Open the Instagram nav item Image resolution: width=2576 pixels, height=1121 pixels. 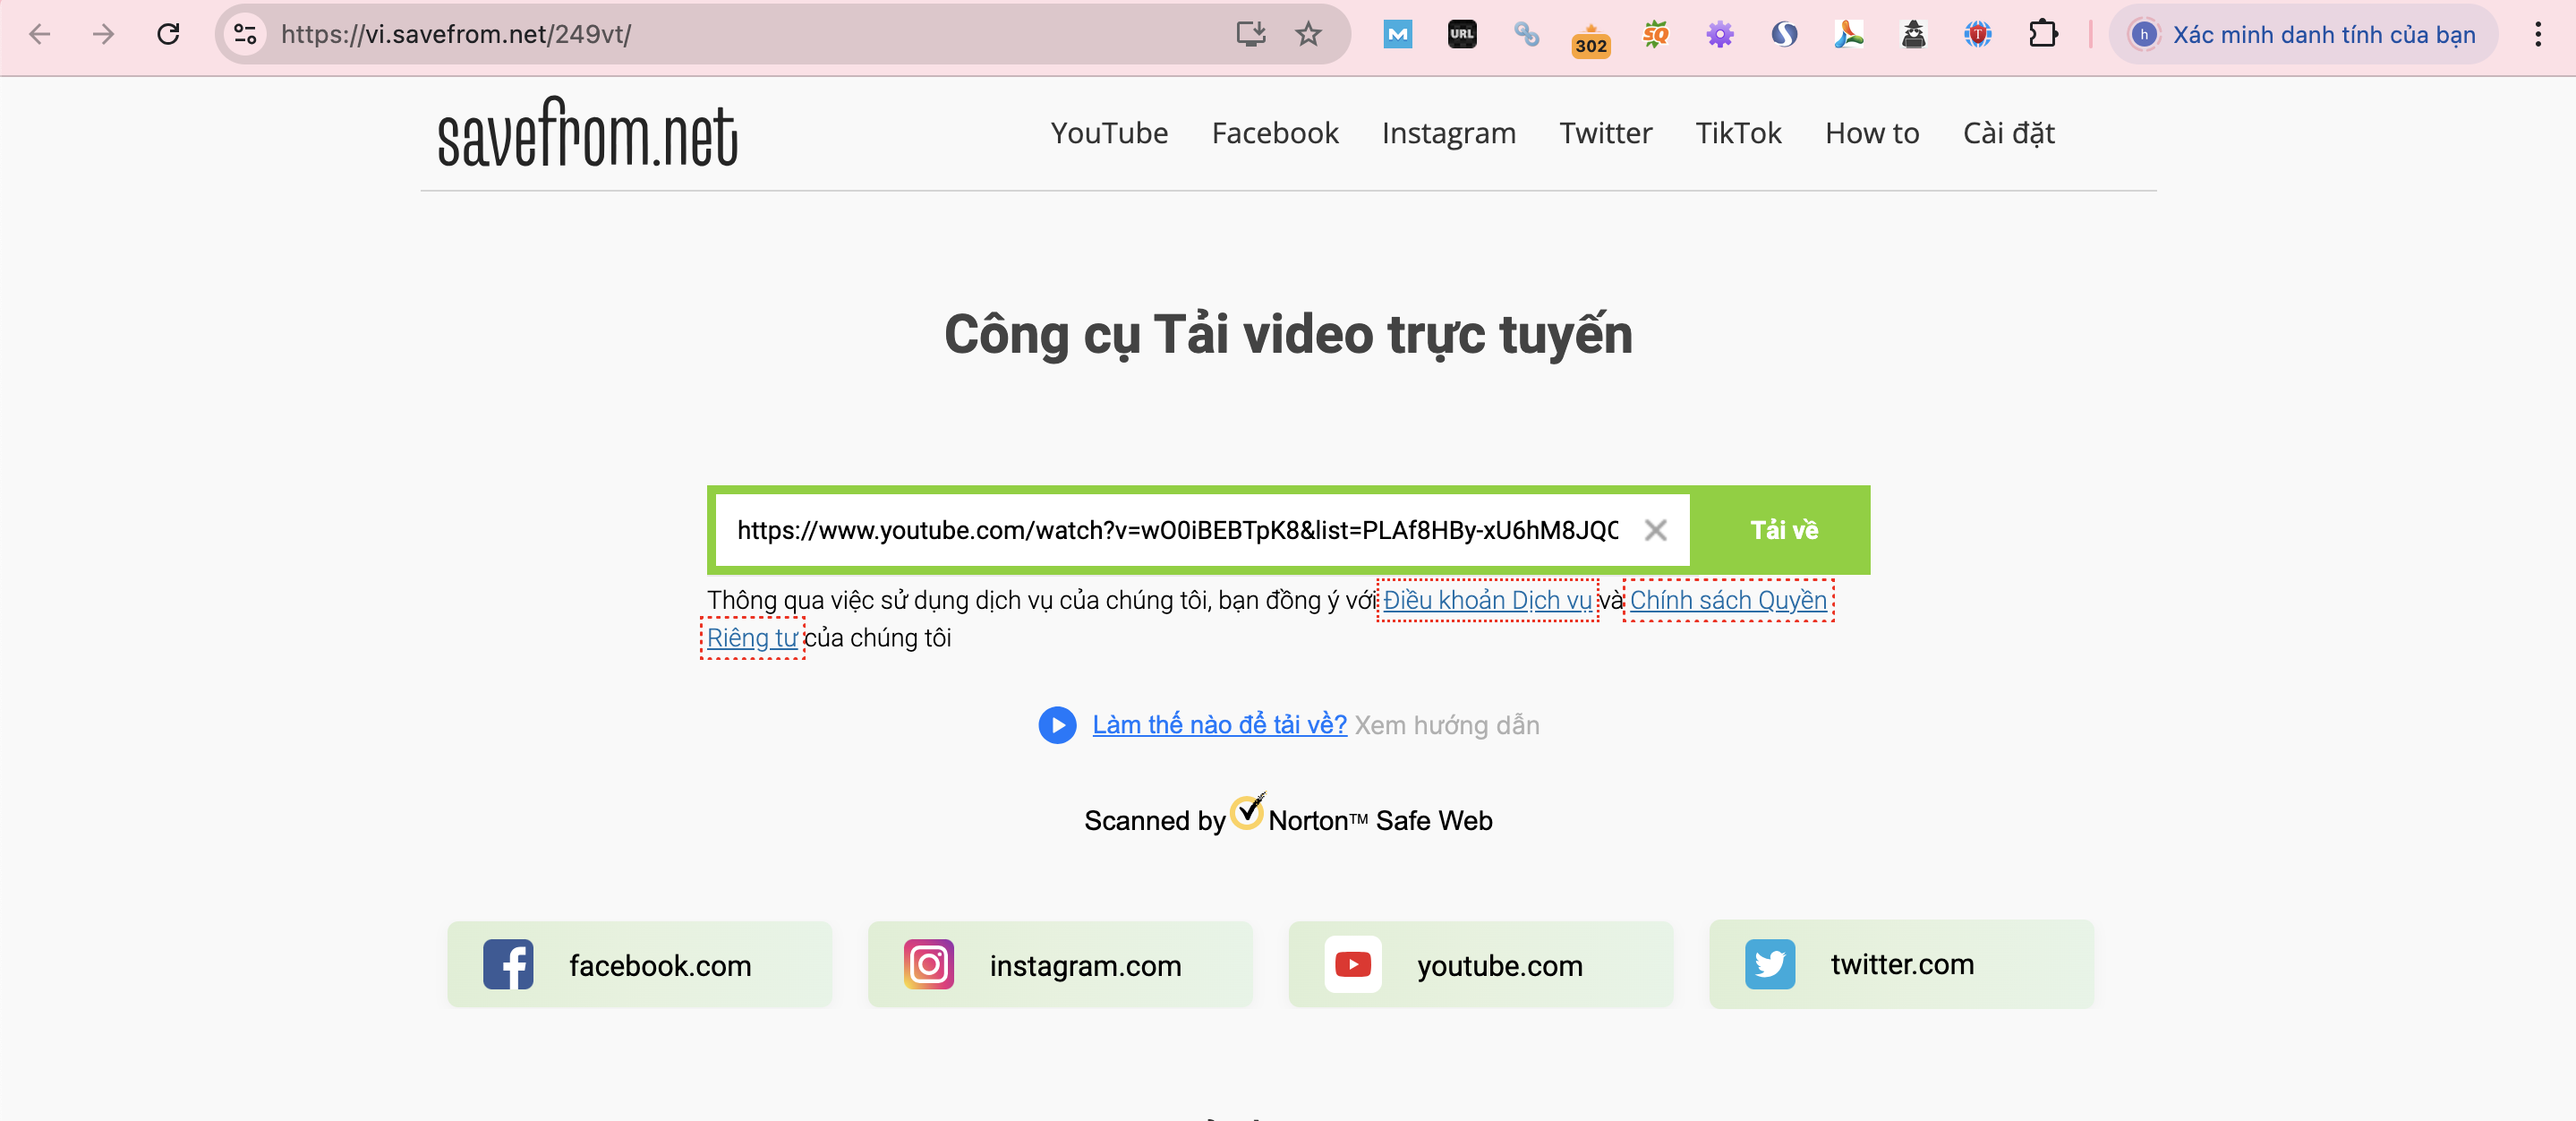click(x=1449, y=133)
